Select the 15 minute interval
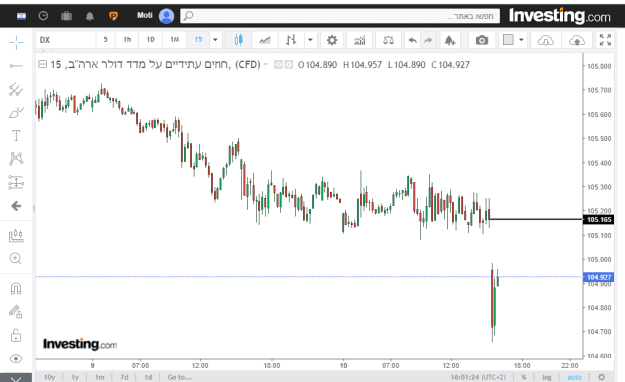 198,39
